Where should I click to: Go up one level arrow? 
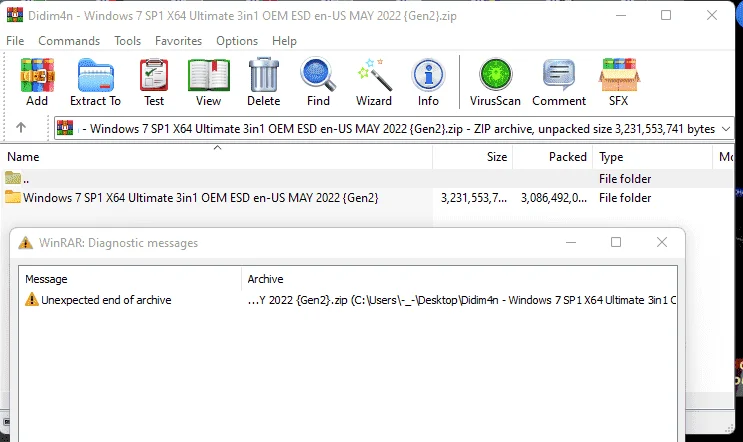21,127
